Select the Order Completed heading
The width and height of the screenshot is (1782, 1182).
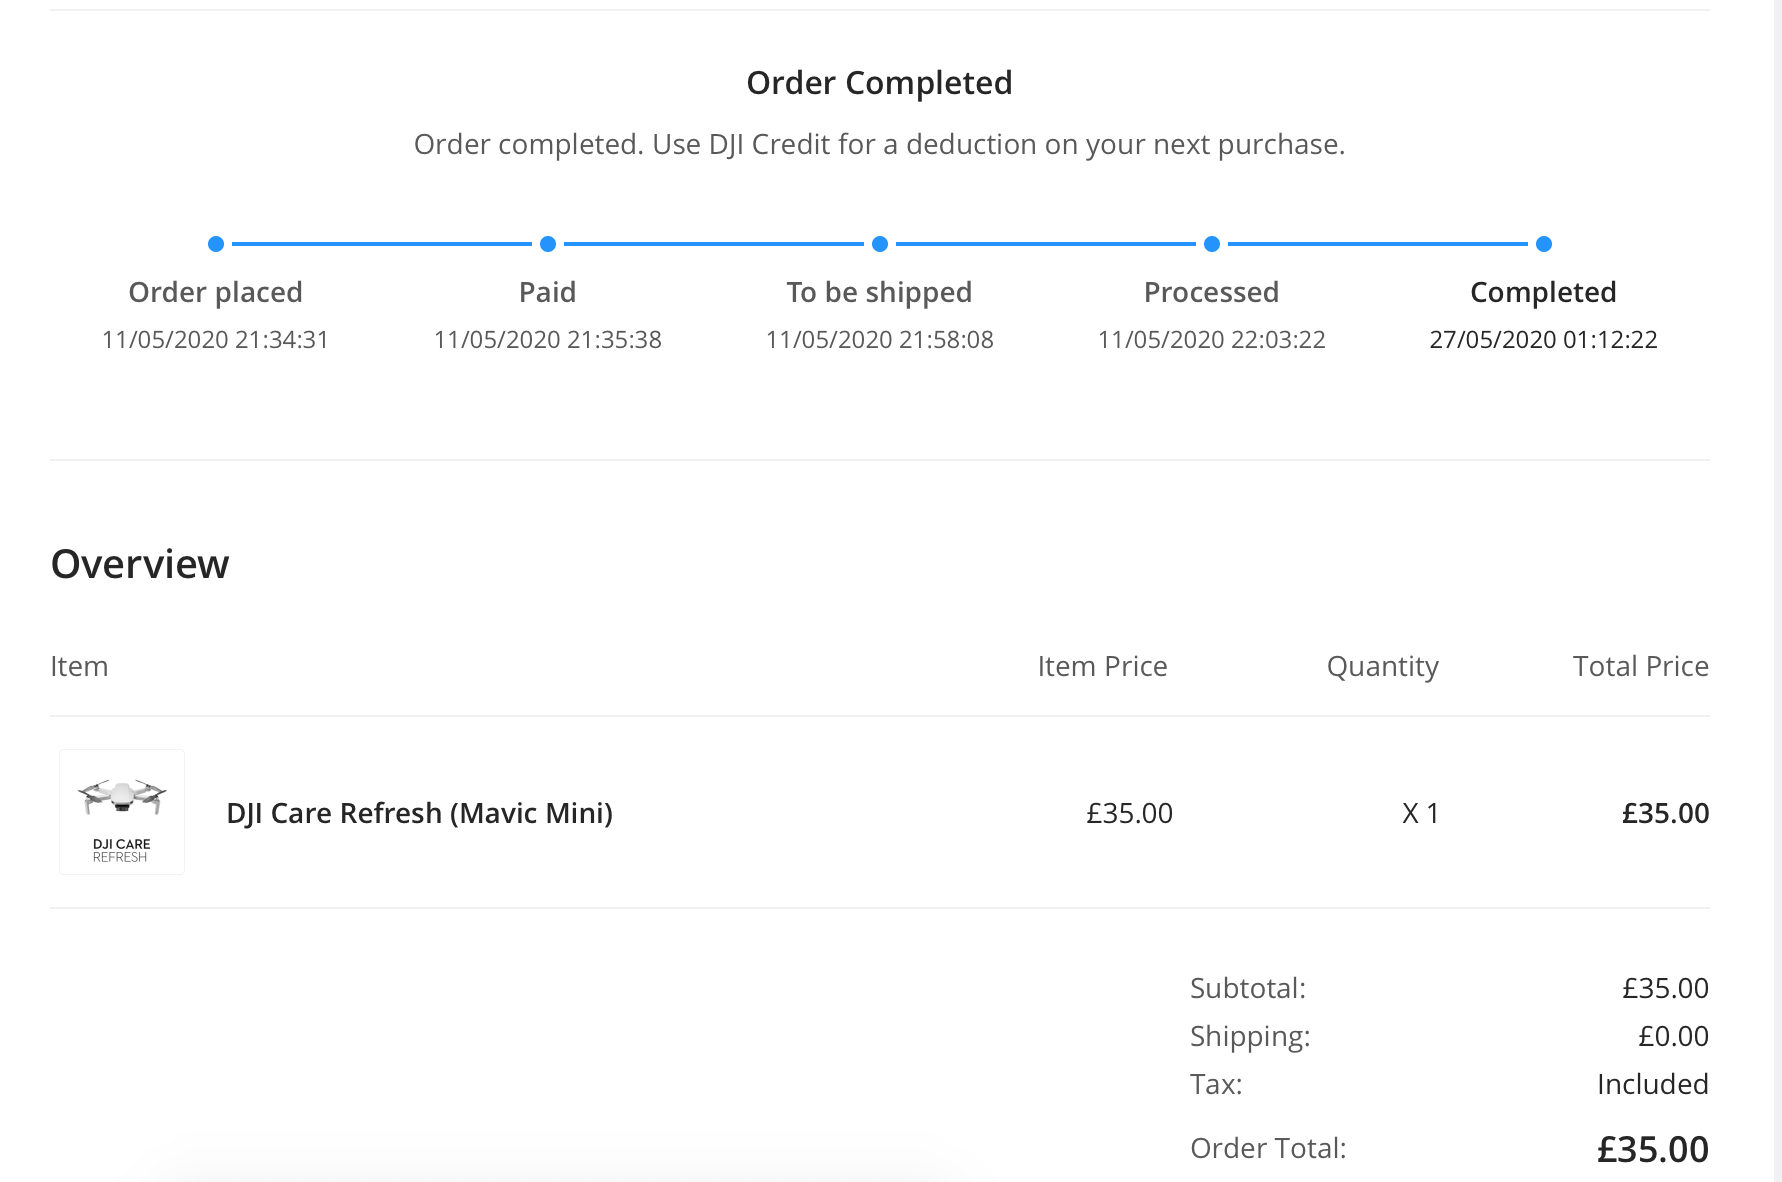click(x=880, y=83)
